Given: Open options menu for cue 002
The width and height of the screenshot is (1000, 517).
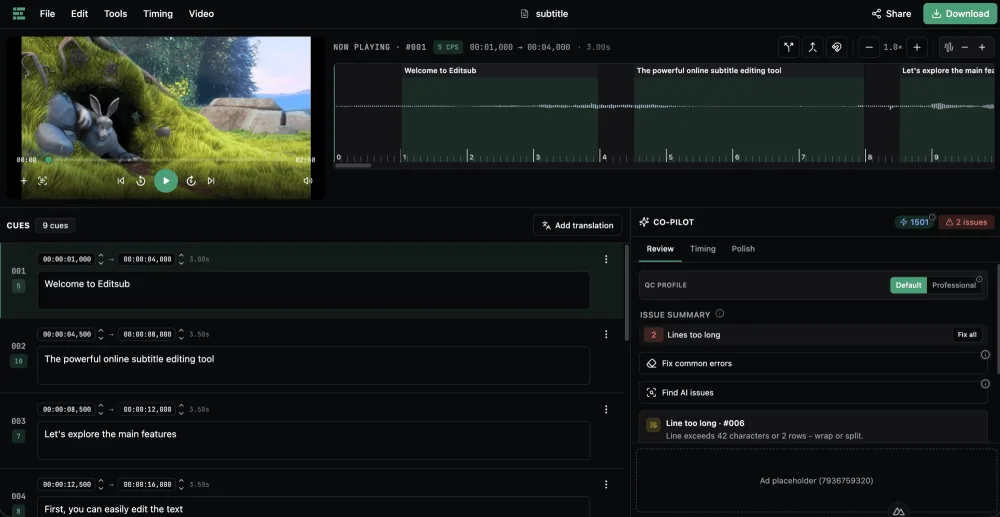Looking at the screenshot, I should (606, 334).
